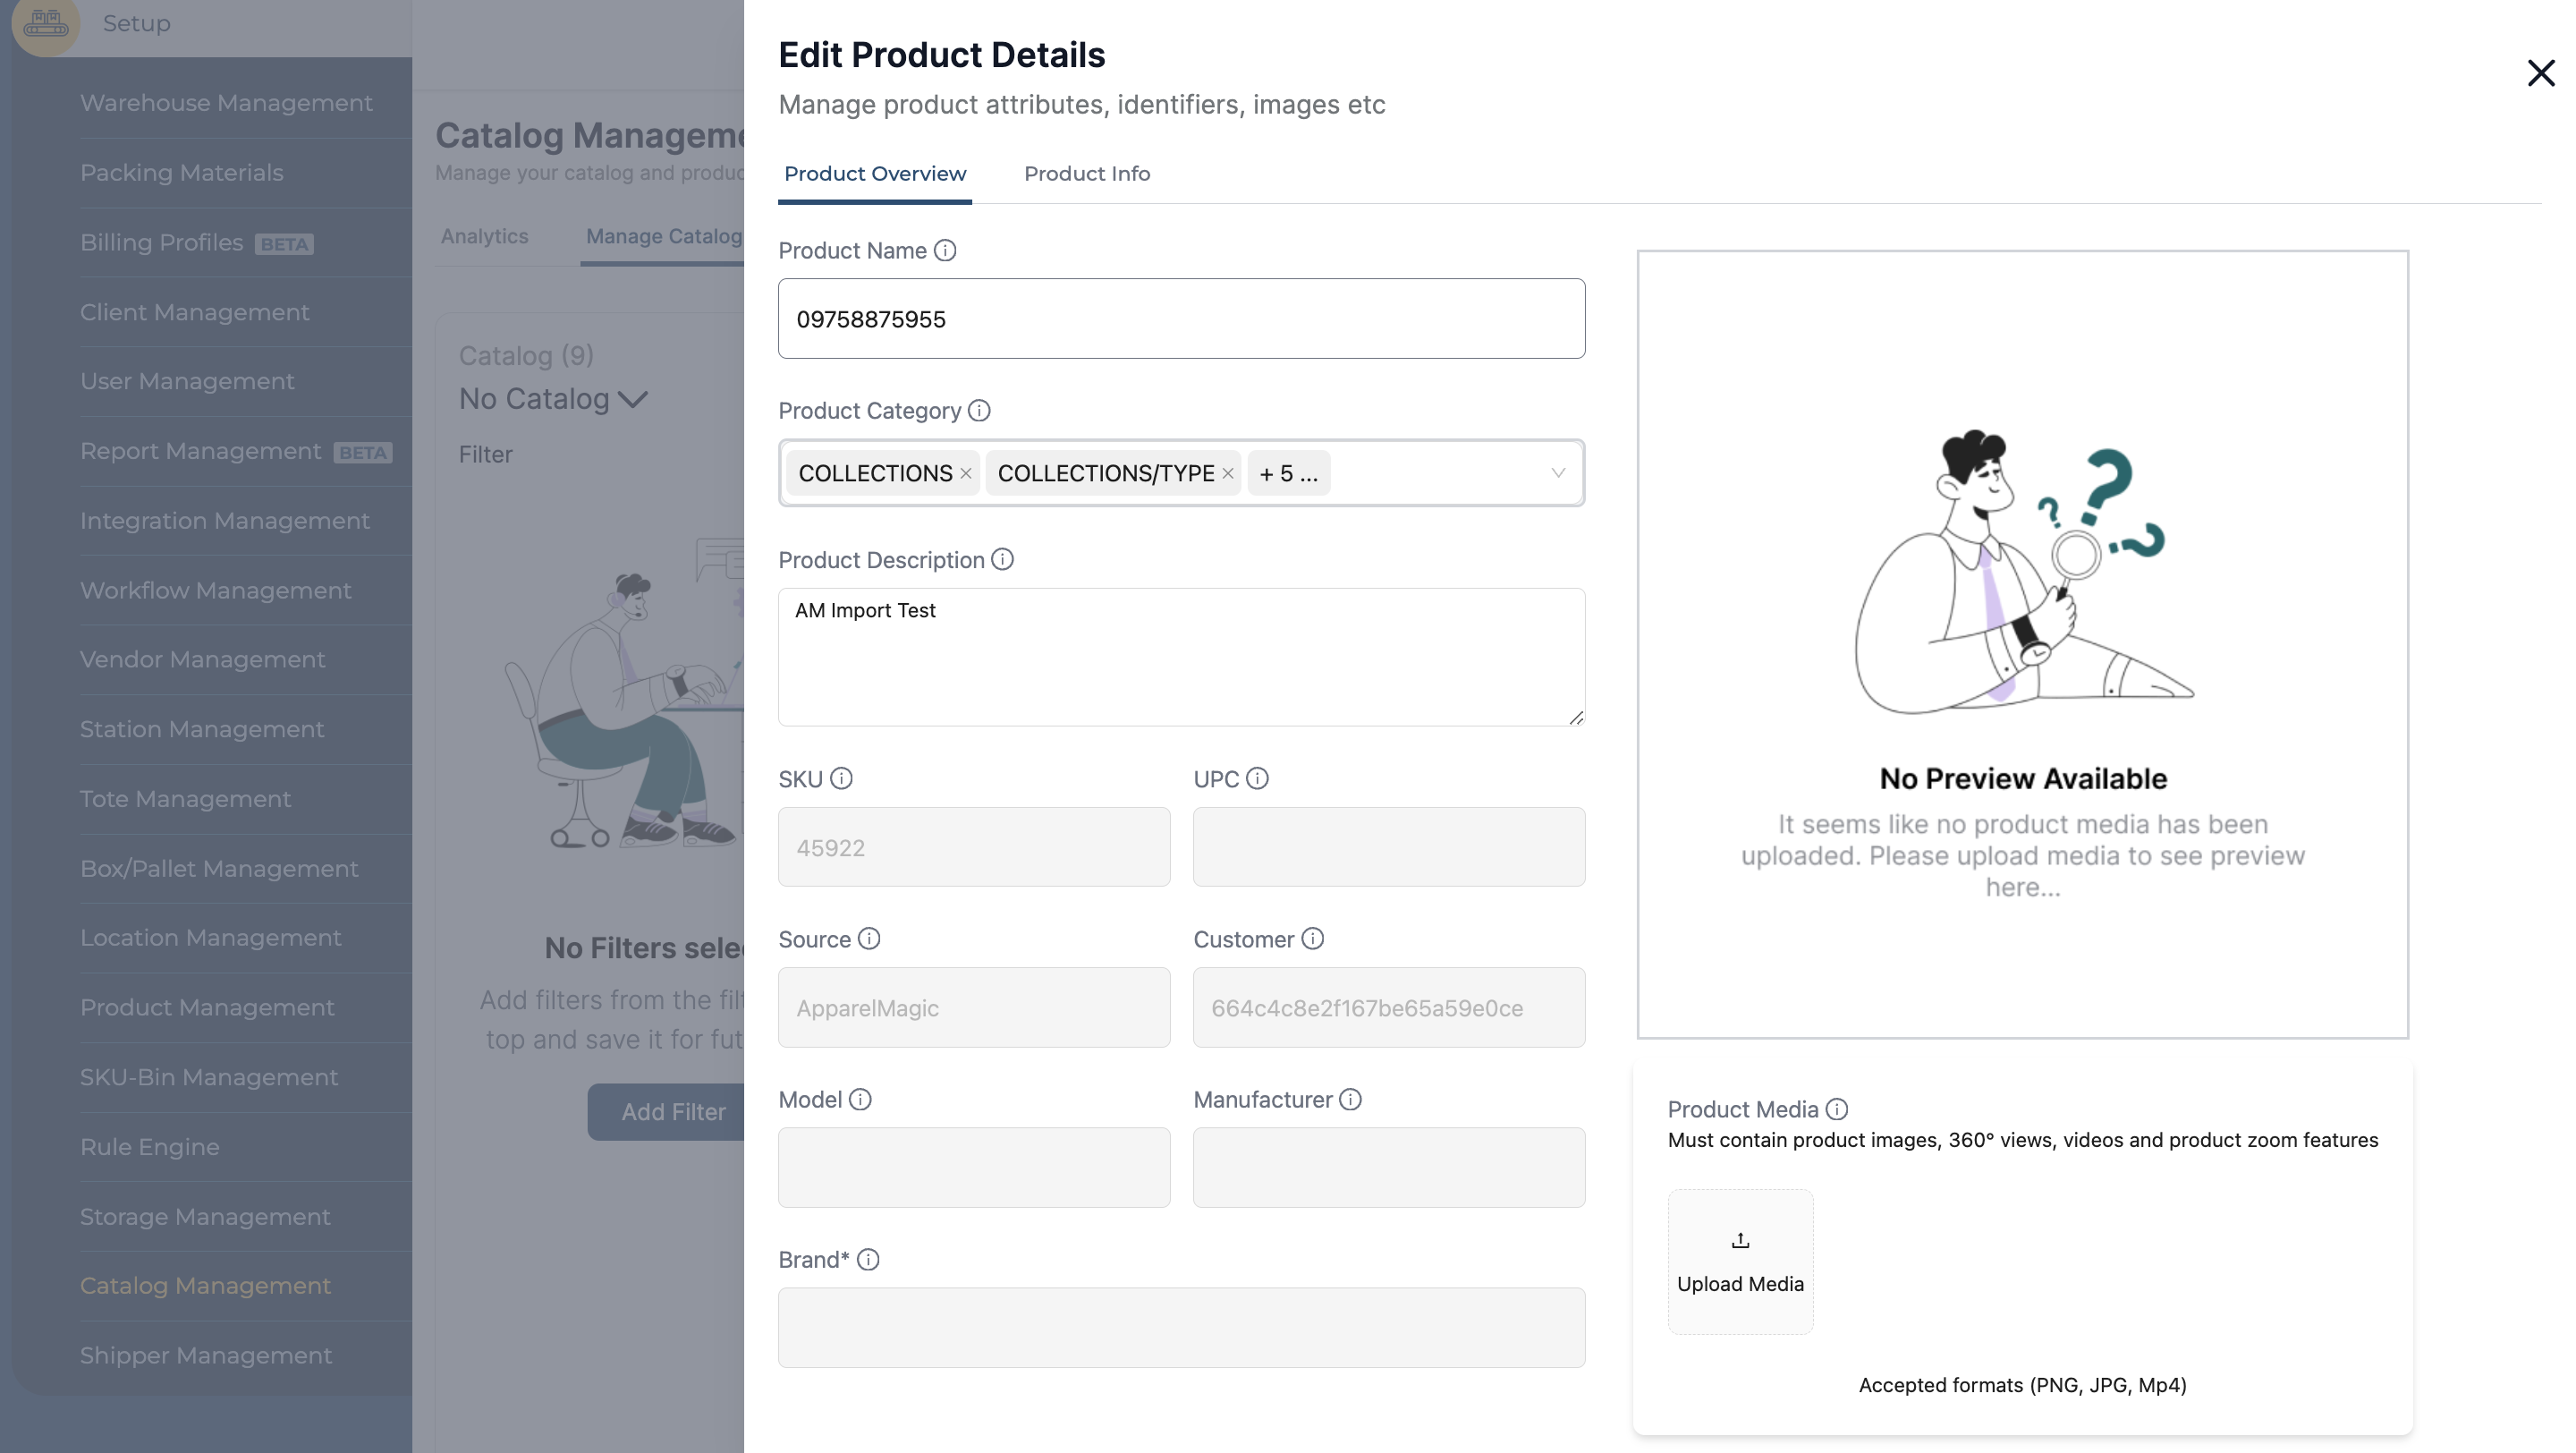Remove the COLLECTIONS category tag
The image size is (2576, 1453).
click(x=968, y=472)
